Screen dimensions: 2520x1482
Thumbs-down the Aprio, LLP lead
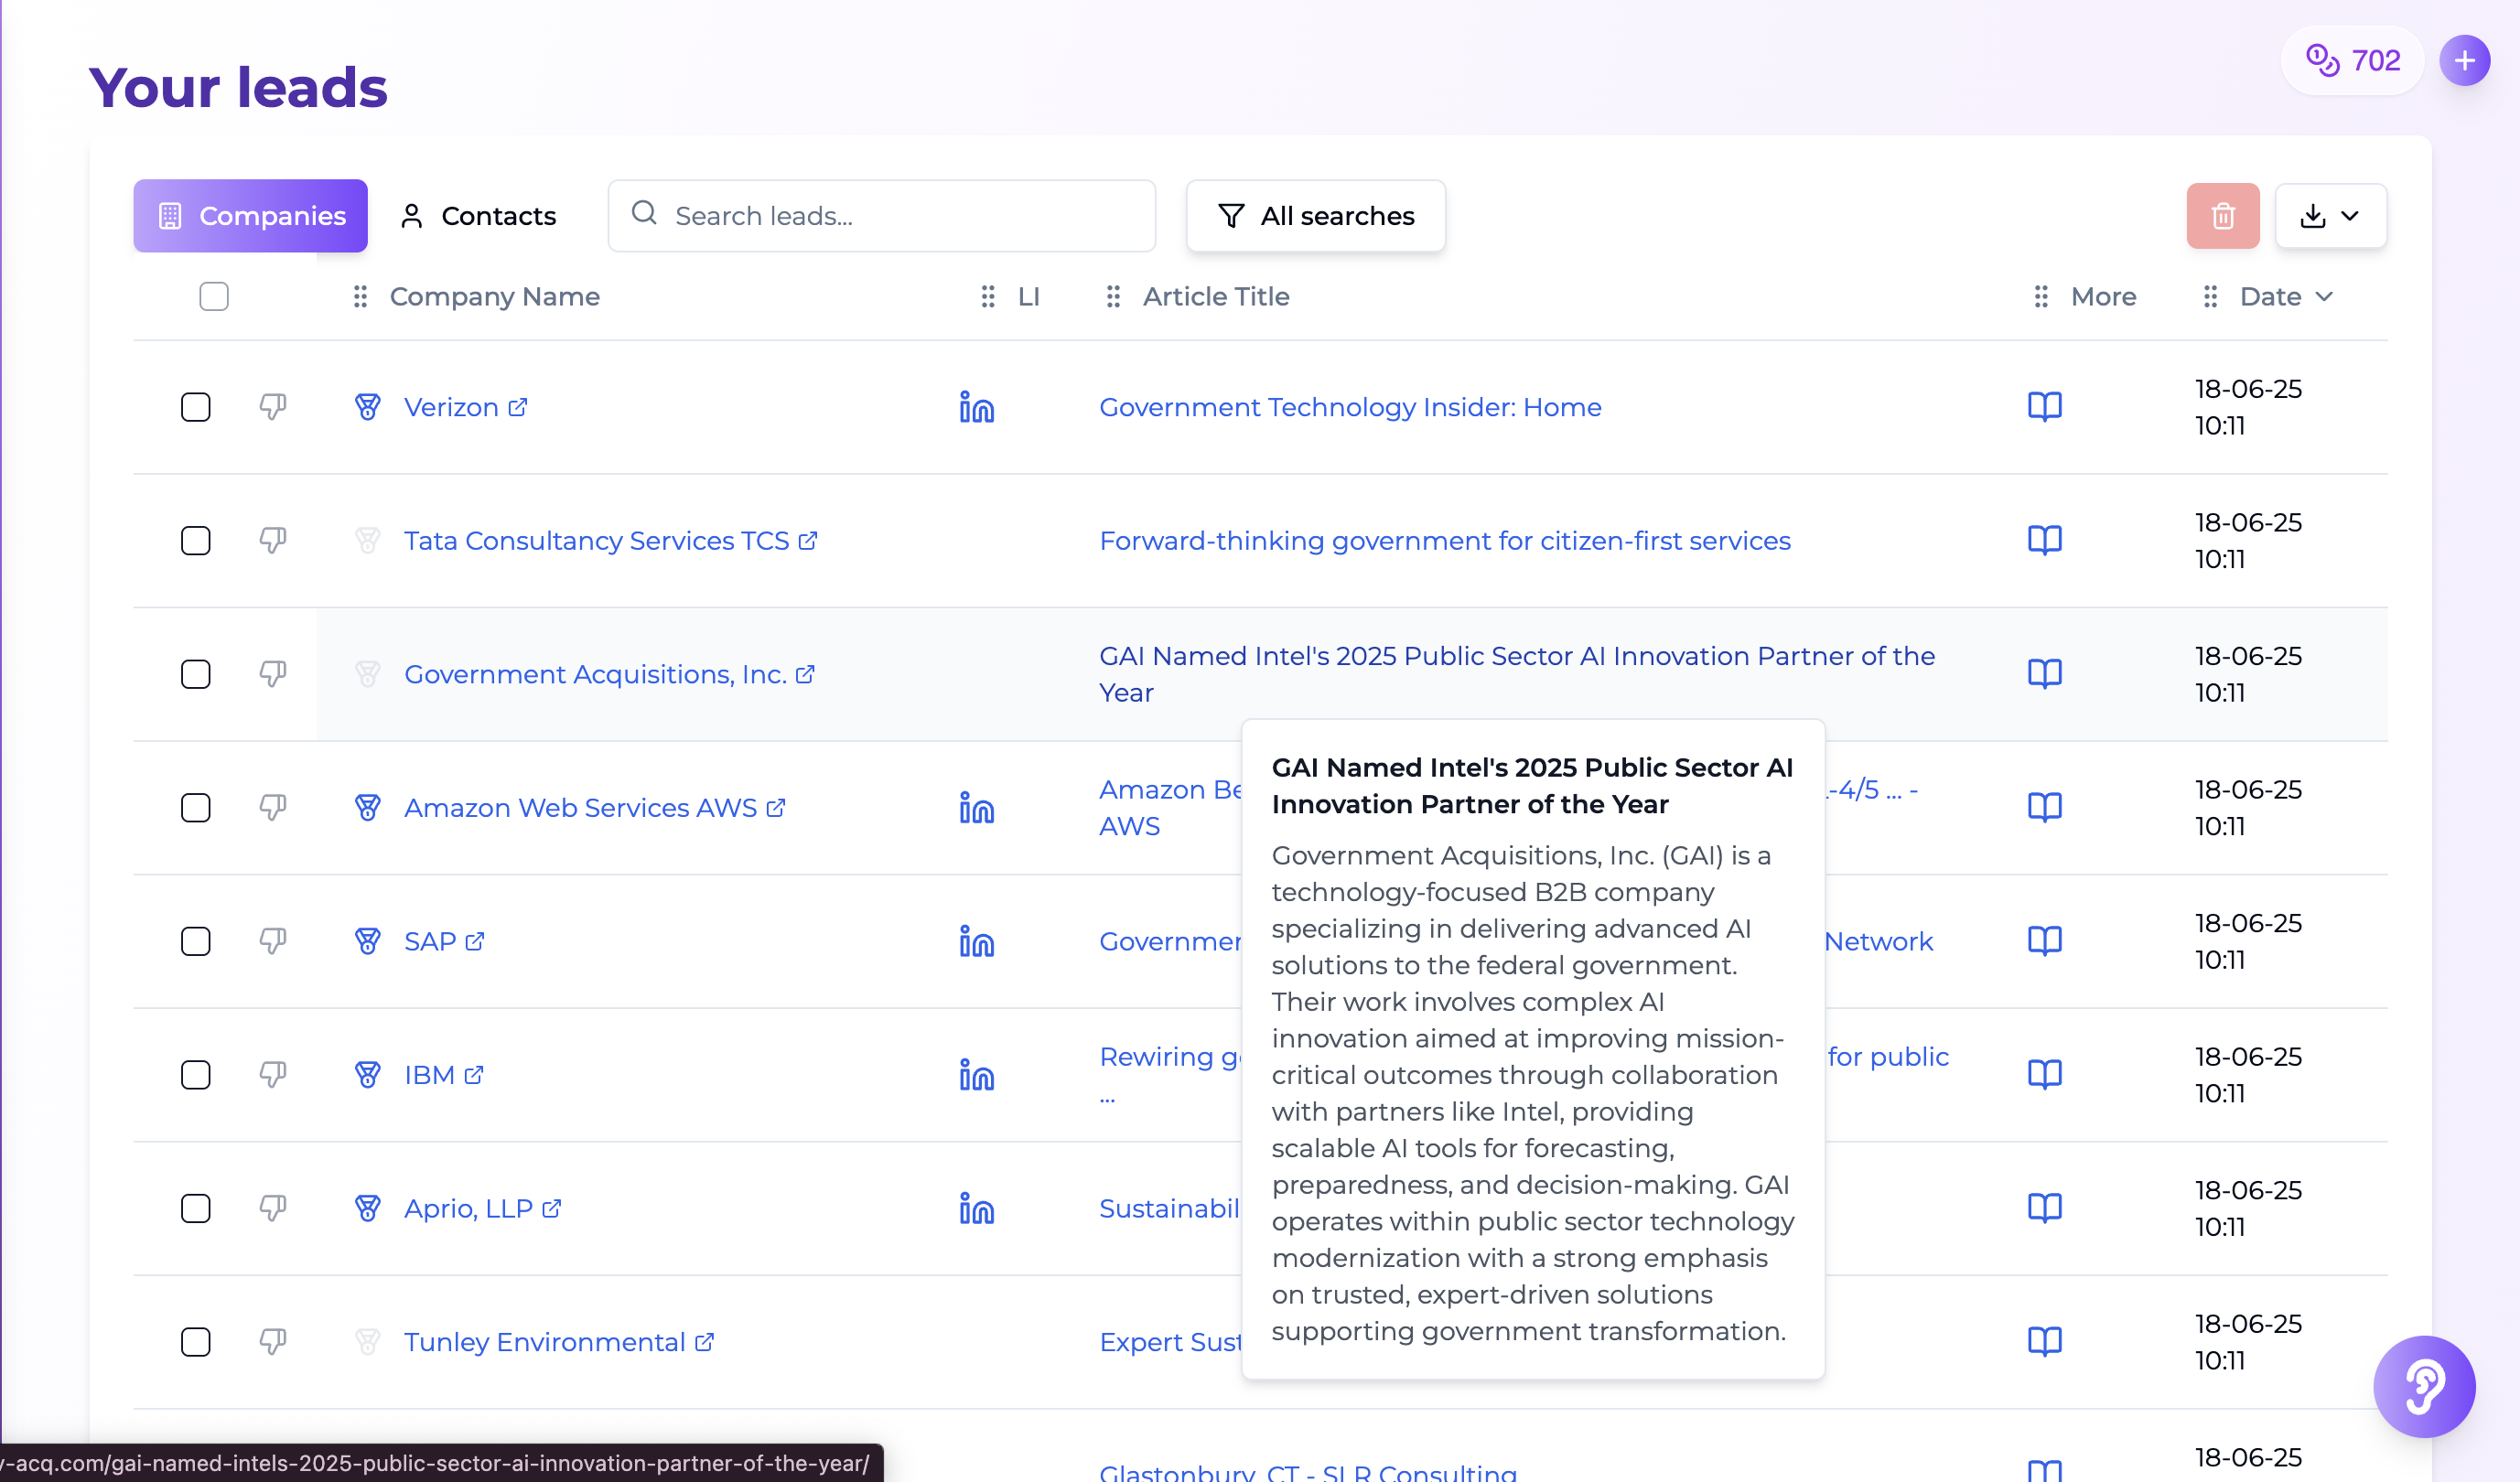[273, 1208]
